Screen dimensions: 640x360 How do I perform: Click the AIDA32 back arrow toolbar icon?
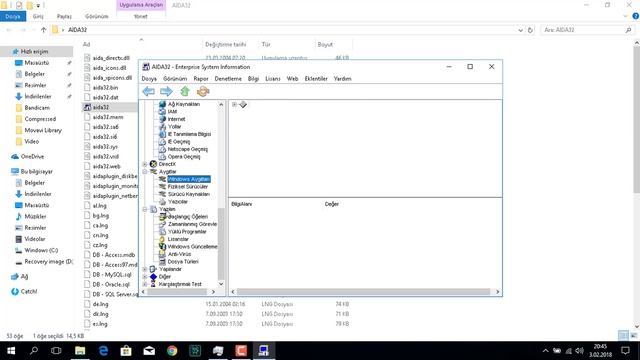click(148, 91)
